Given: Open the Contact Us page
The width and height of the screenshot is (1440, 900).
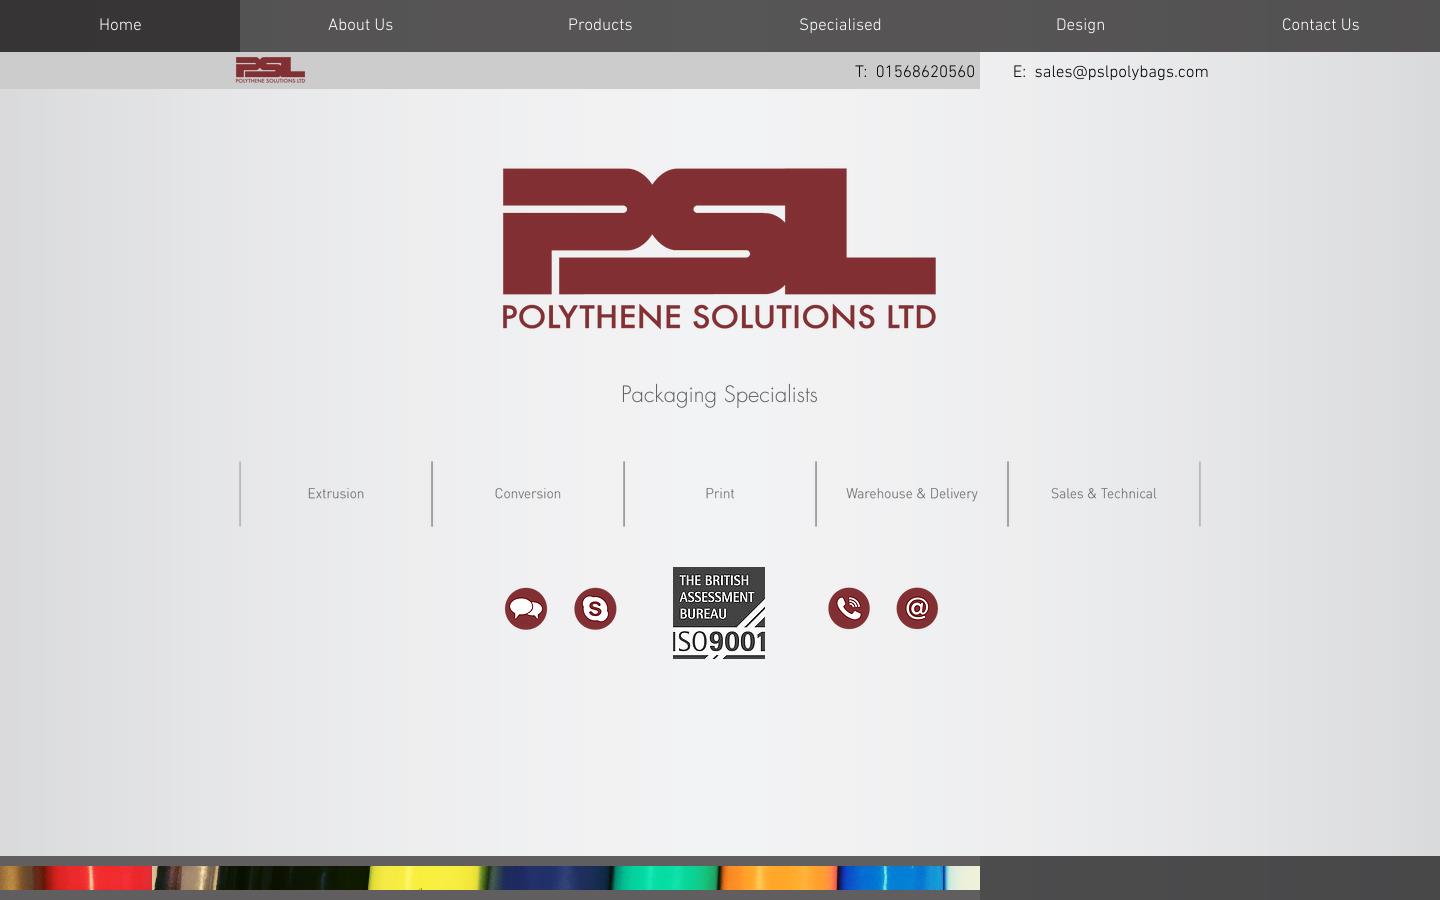Looking at the screenshot, I should click(1320, 25).
